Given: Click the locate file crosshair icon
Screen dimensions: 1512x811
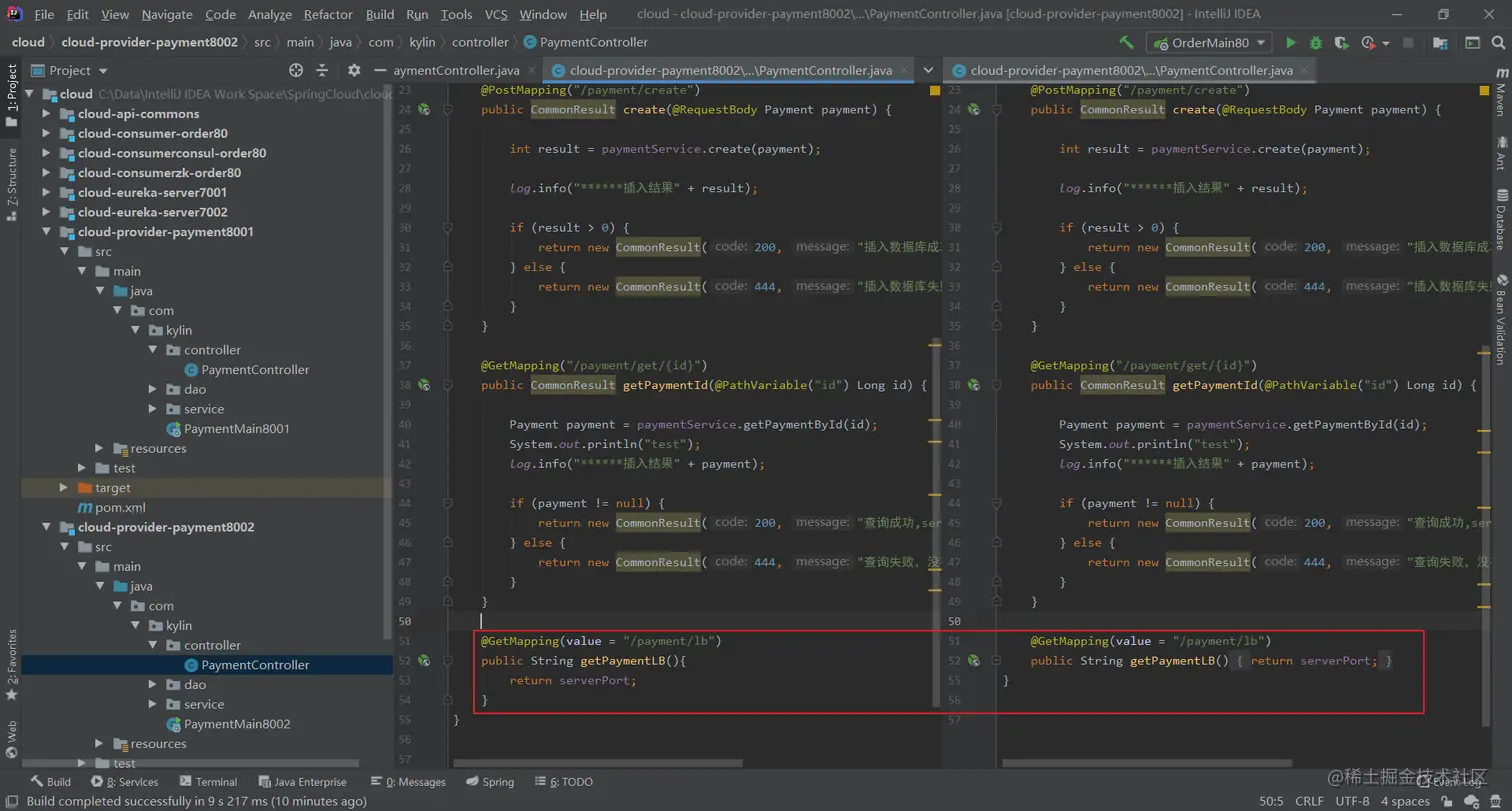Looking at the screenshot, I should (x=296, y=70).
